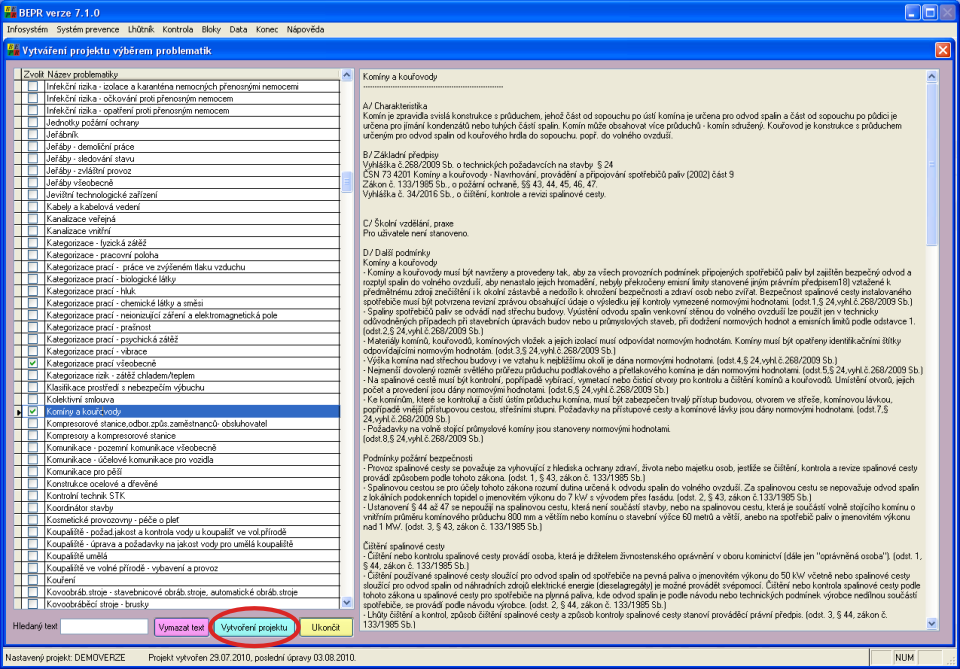Check Koordinátor stavby checkbox

(33, 508)
